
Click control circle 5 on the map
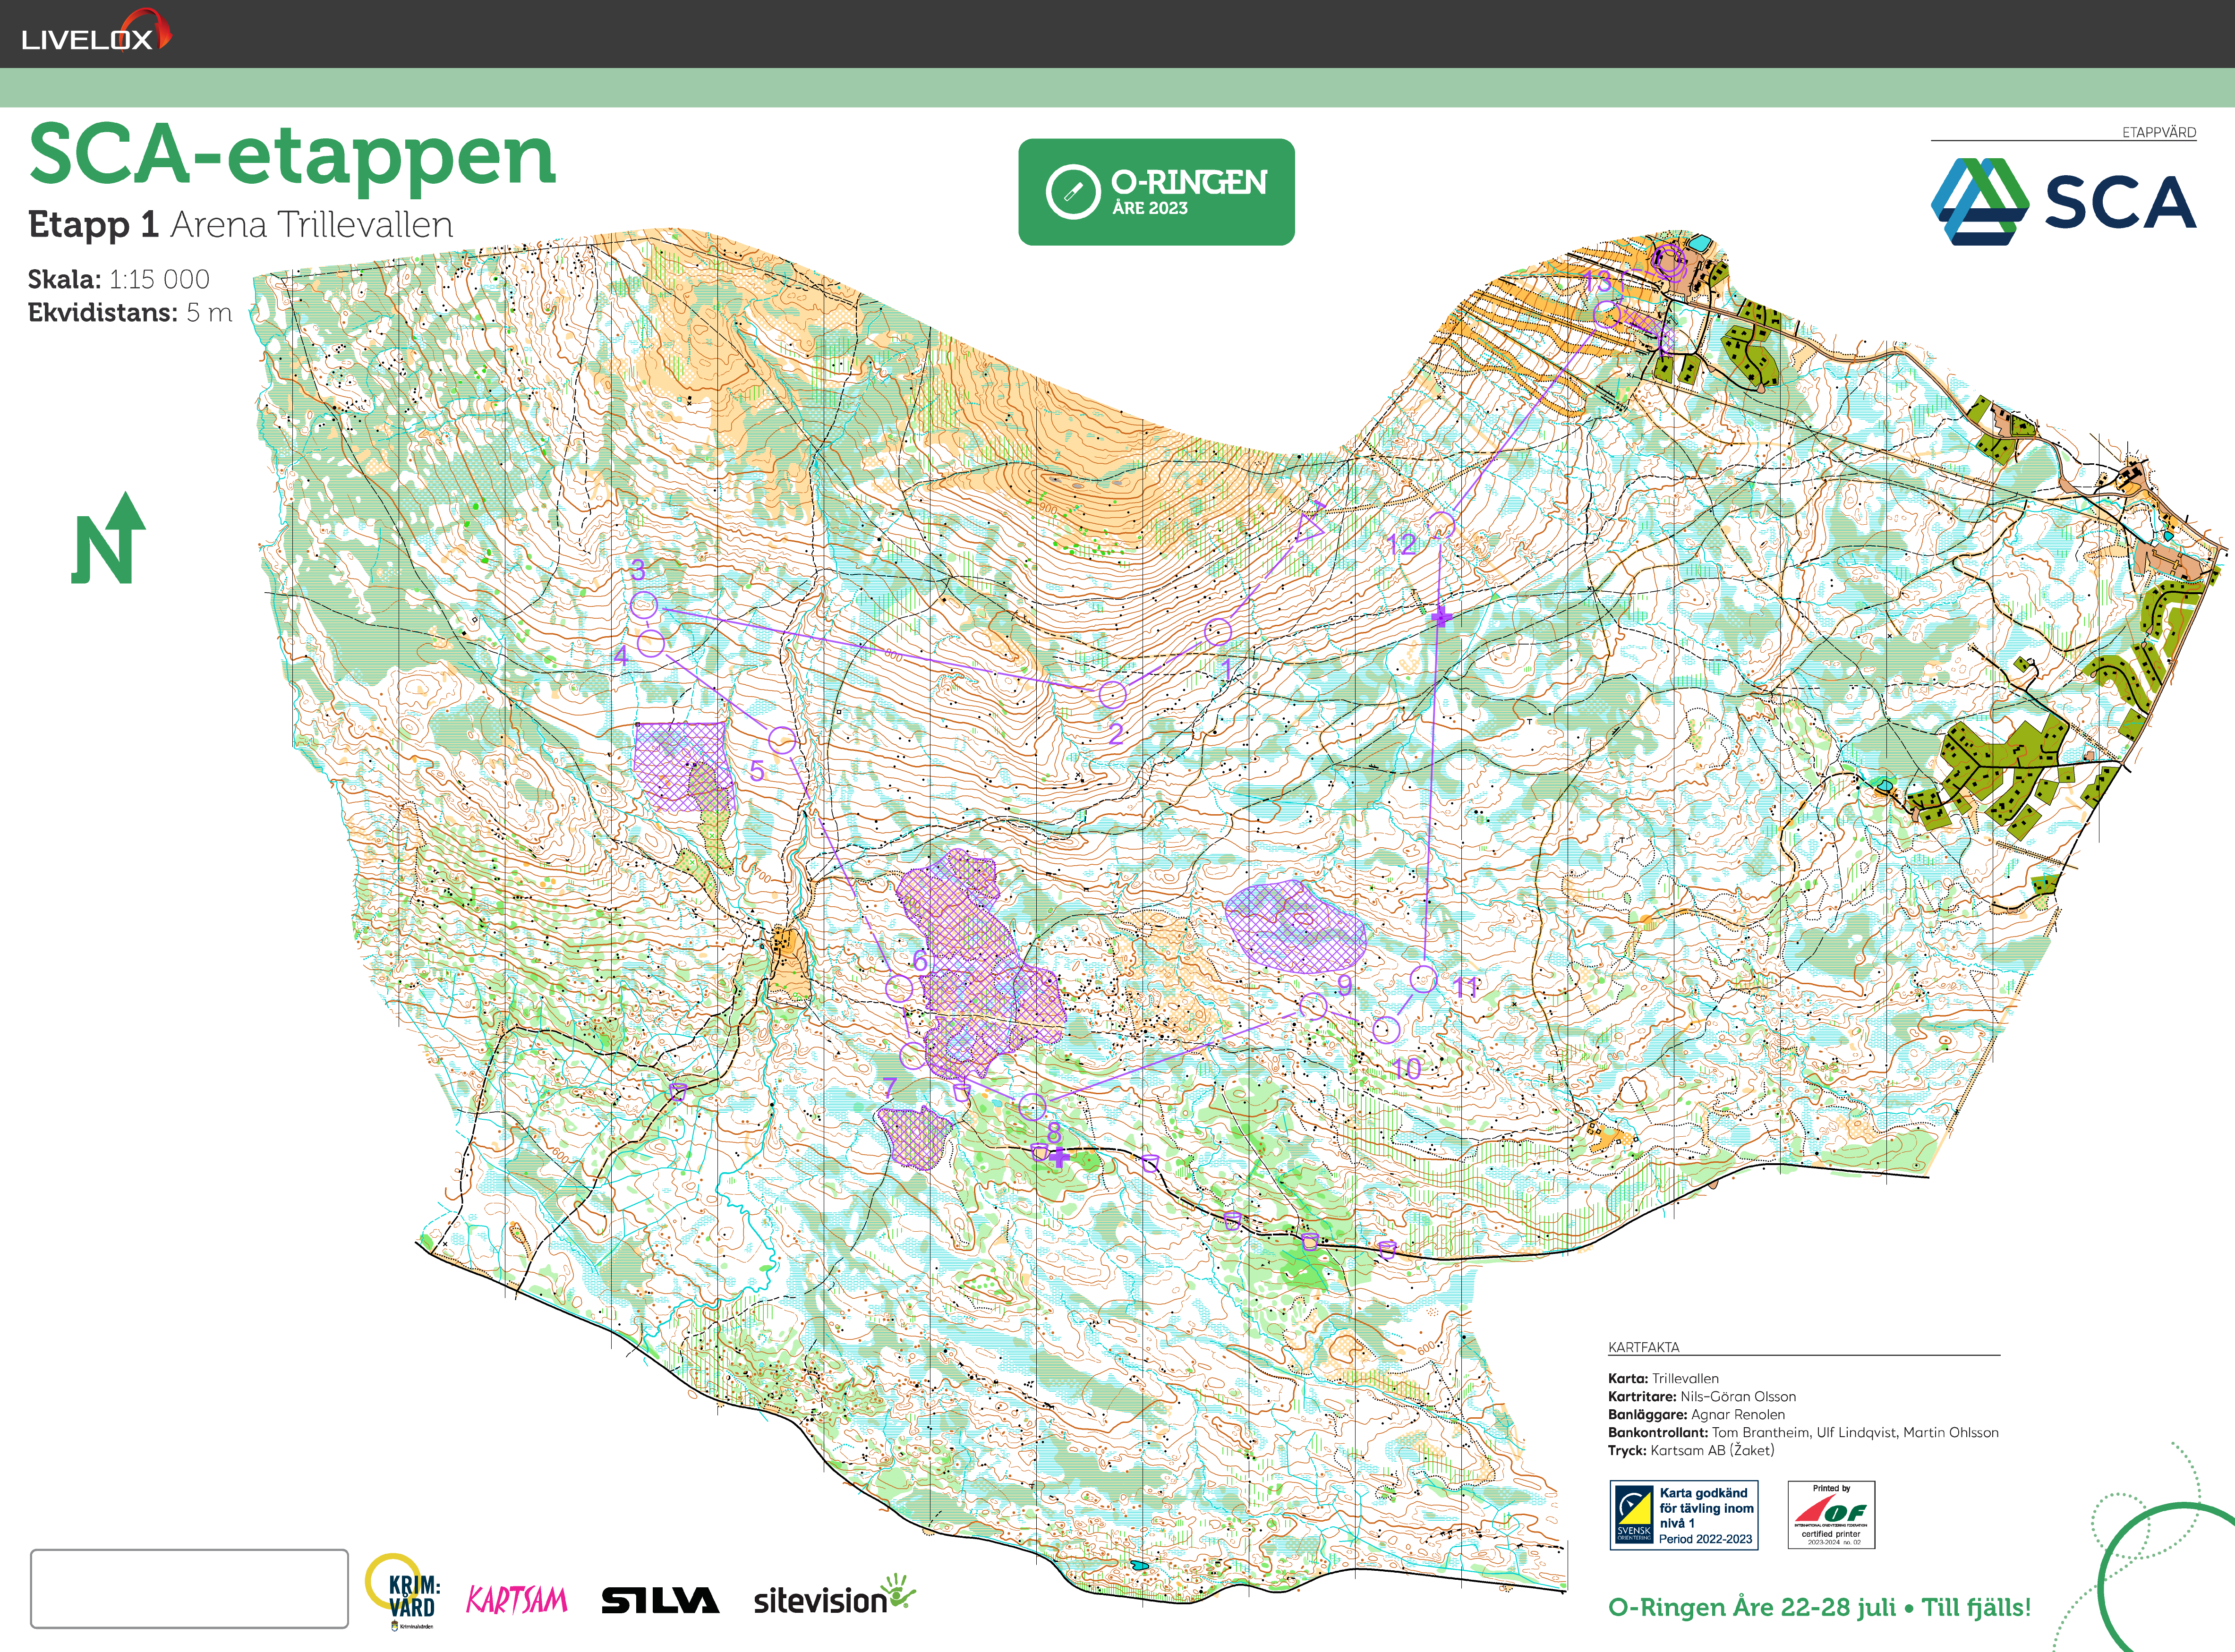(782, 740)
